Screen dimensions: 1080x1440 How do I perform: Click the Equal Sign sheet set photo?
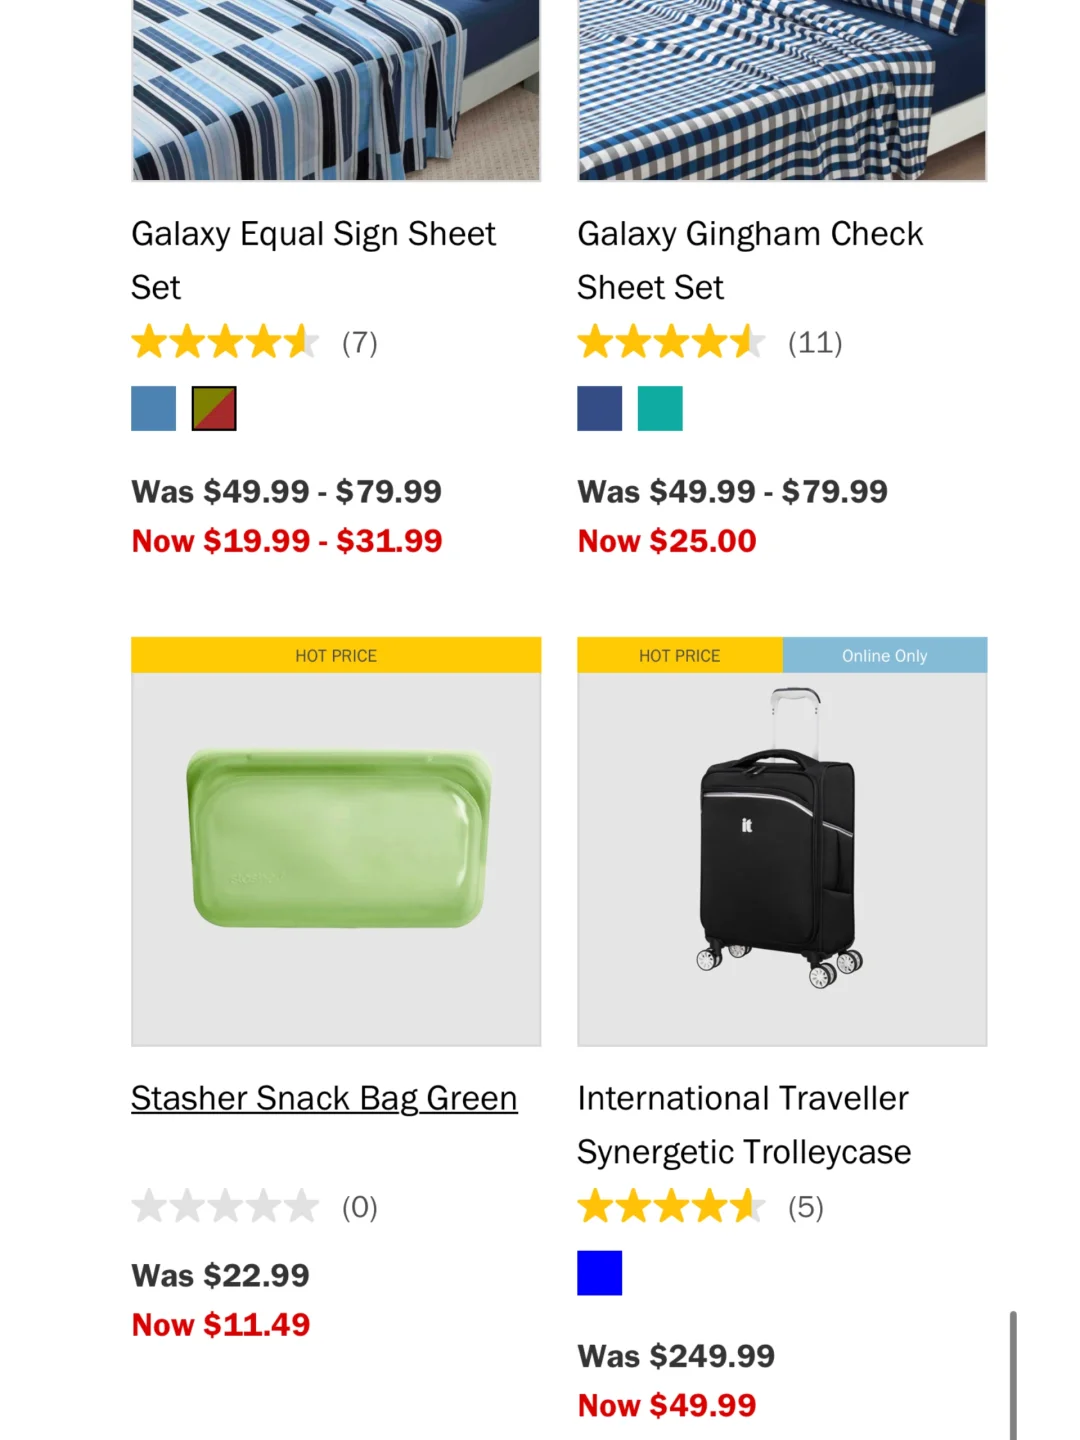point(336,90)
